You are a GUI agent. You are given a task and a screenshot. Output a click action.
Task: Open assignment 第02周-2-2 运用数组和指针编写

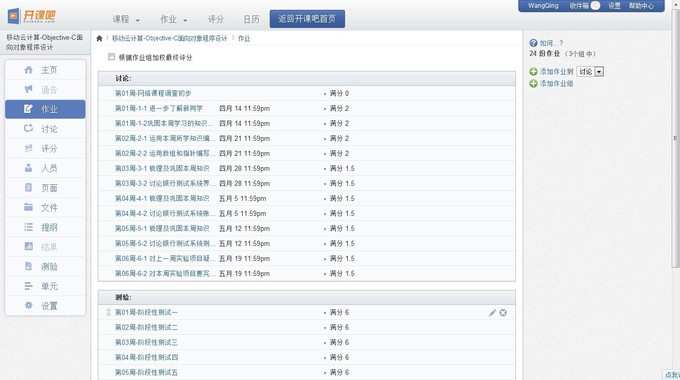pos(165,153)
